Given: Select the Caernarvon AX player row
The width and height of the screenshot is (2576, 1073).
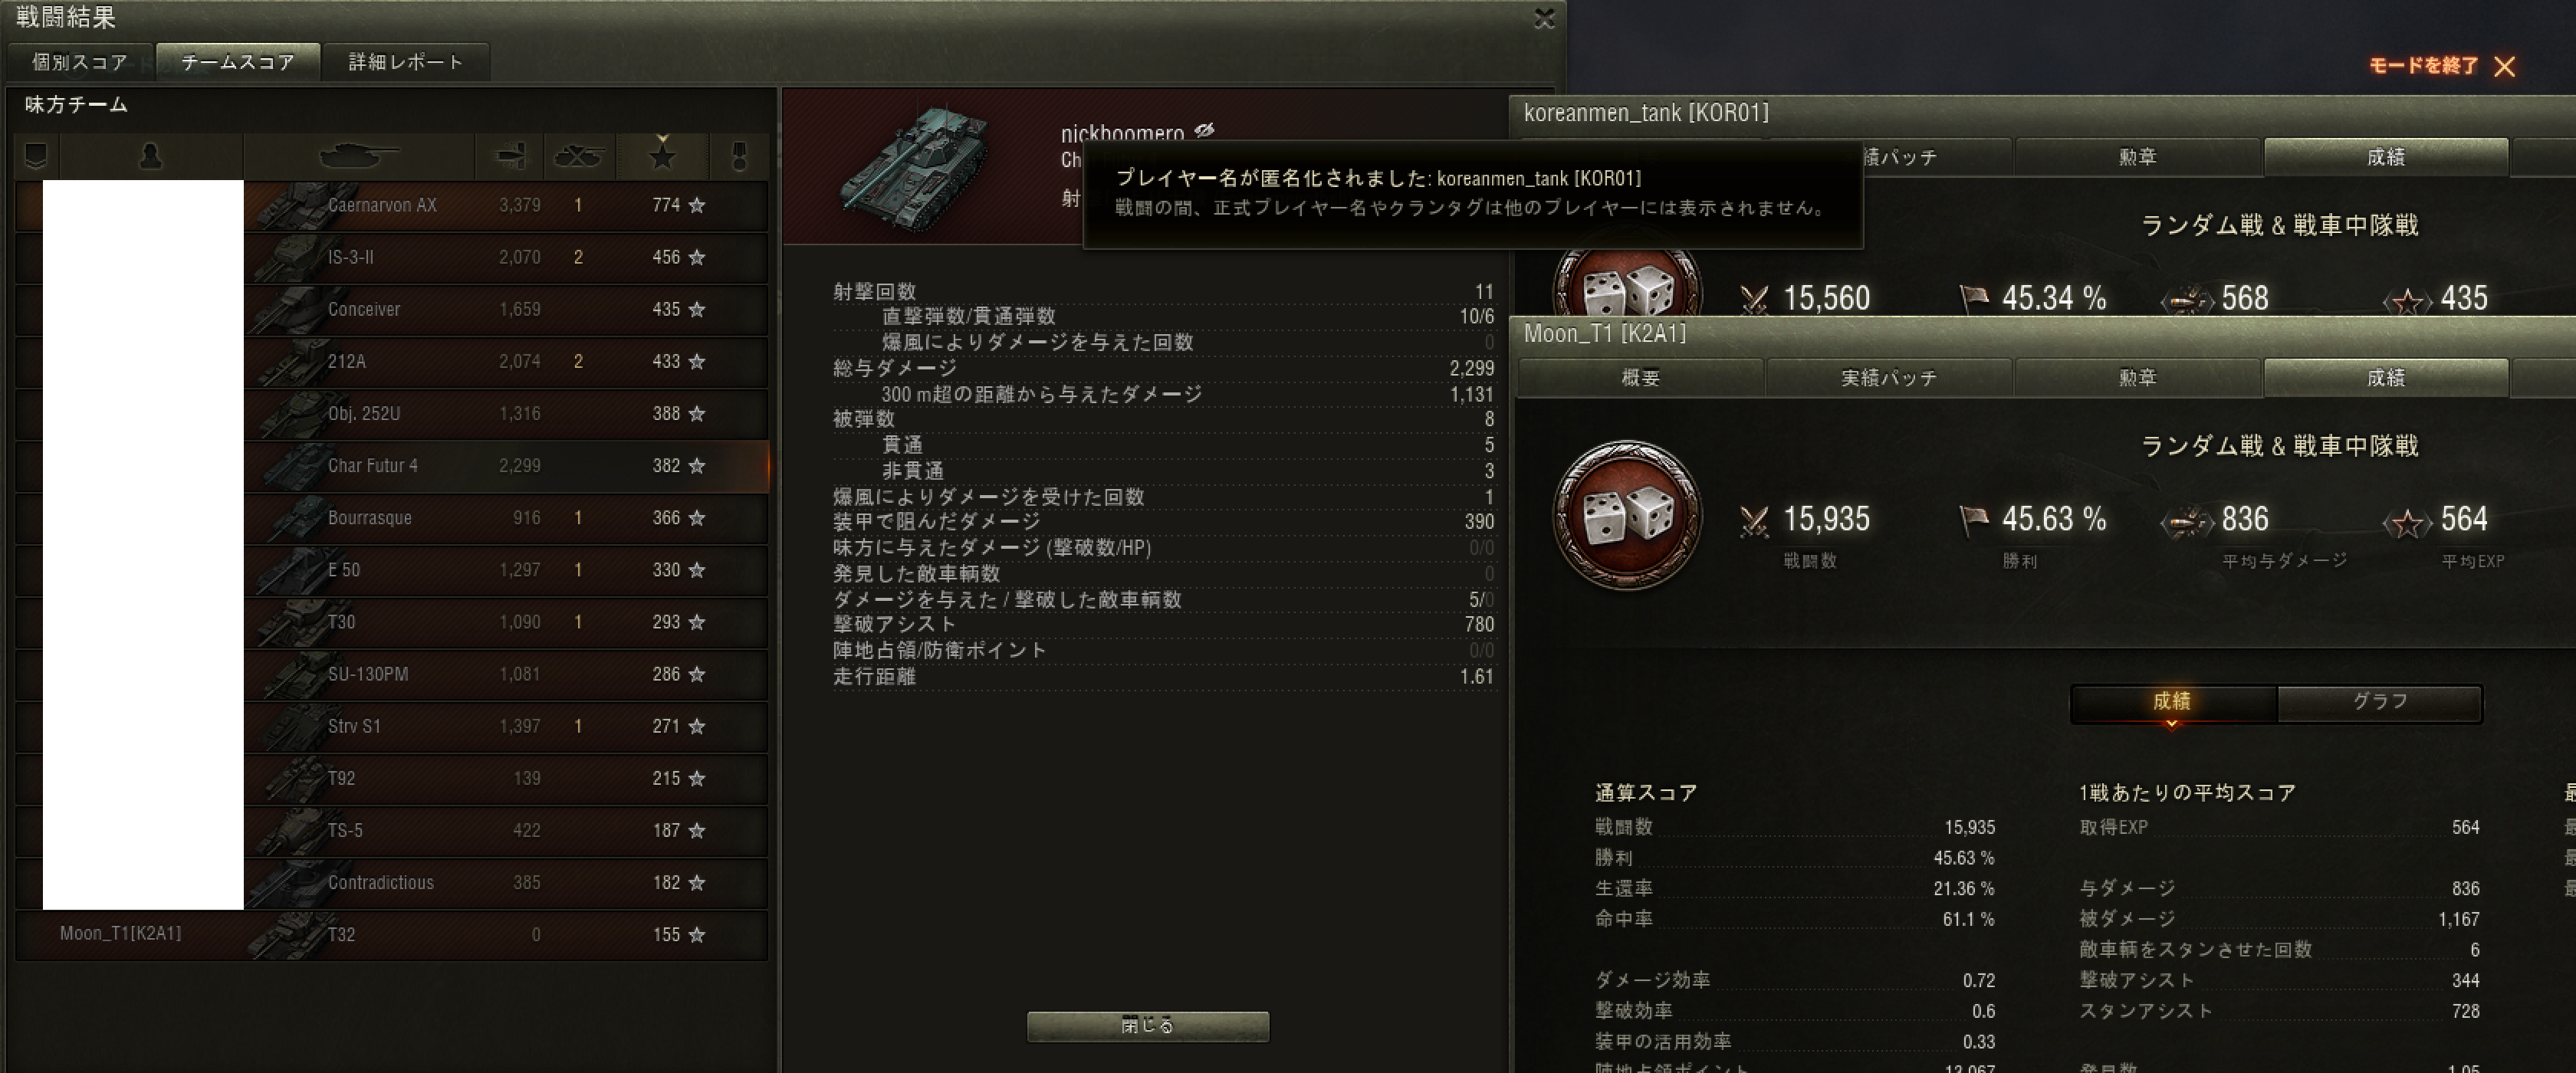Looking at the screenshot, I should pos(392,205).
